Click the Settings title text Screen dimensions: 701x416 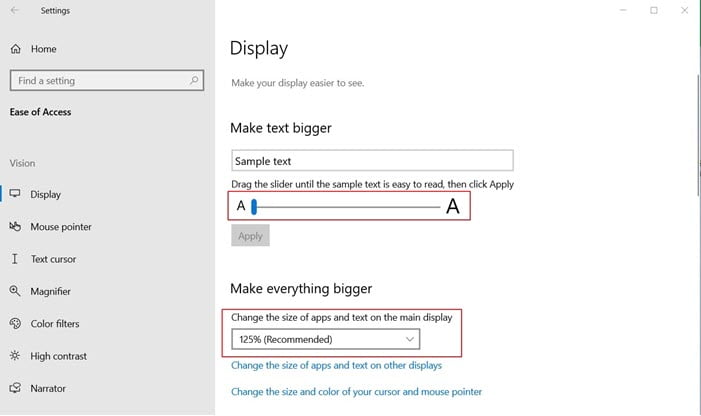coord(55,10)
